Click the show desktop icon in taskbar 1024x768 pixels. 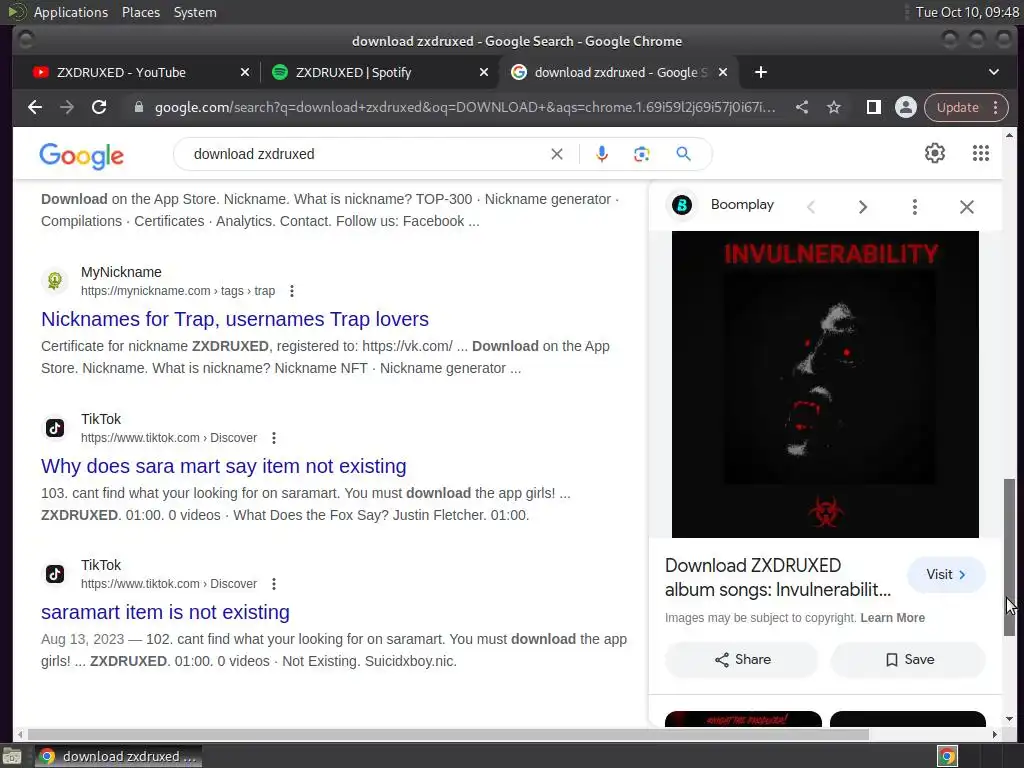12,756
